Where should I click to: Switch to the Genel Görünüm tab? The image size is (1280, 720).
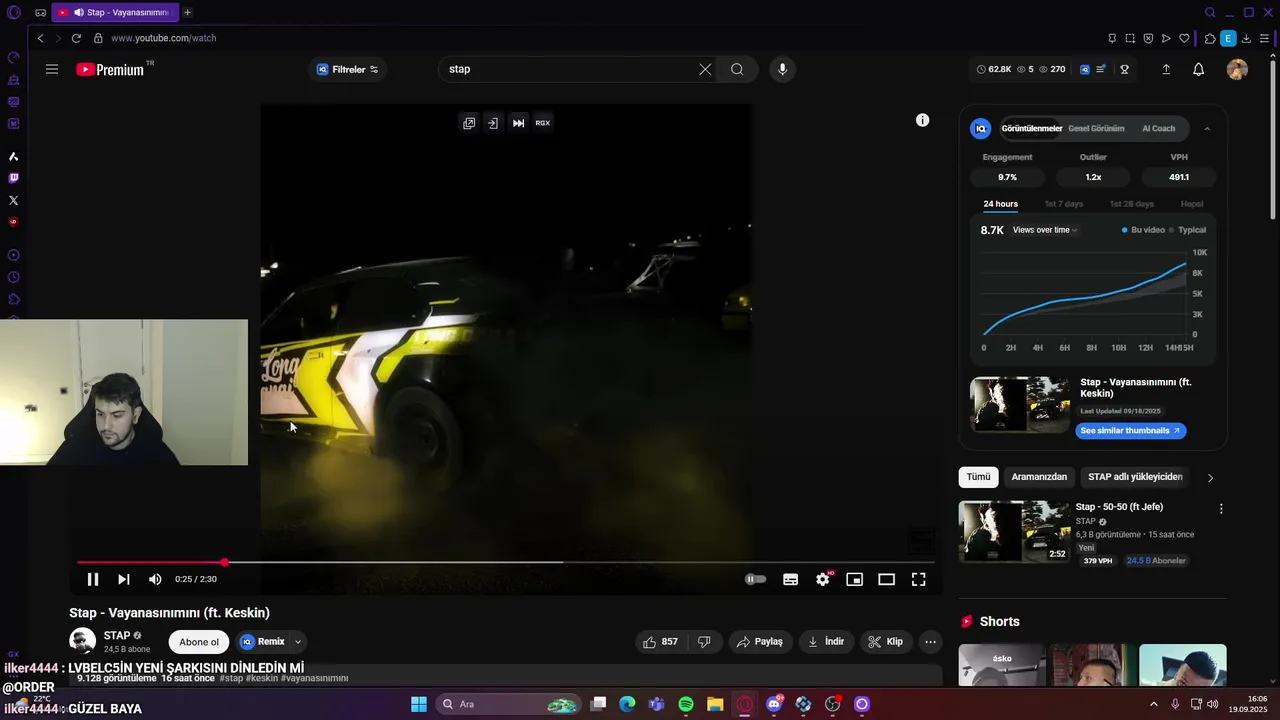[x=1096, y=128]
